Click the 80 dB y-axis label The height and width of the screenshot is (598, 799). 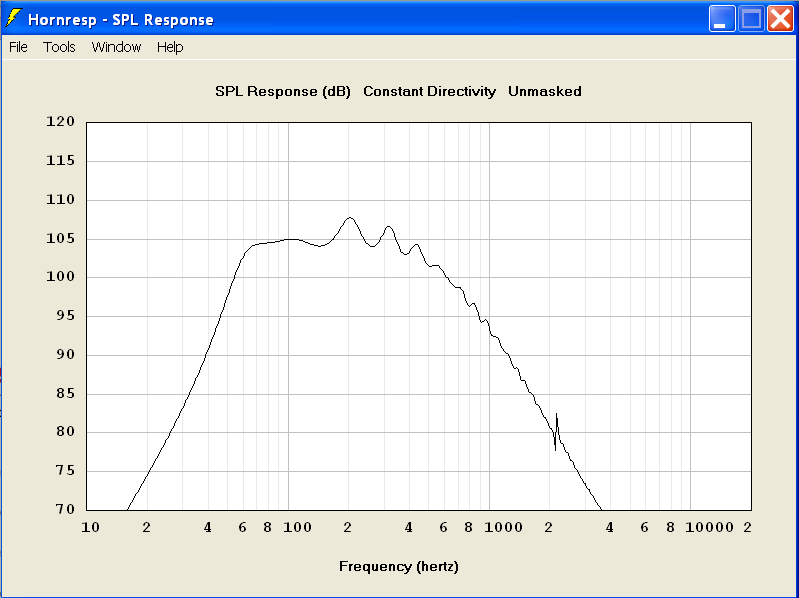coord(64,432)
